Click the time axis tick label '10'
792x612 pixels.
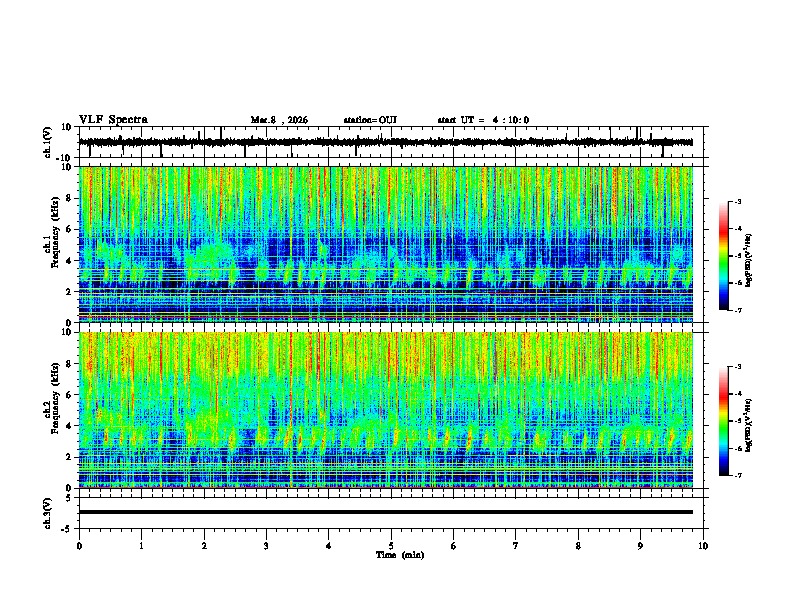[703, 546]
